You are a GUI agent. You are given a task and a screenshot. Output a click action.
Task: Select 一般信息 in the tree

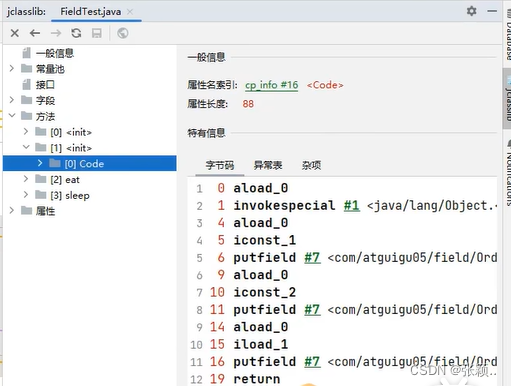(x=55, y=53)
